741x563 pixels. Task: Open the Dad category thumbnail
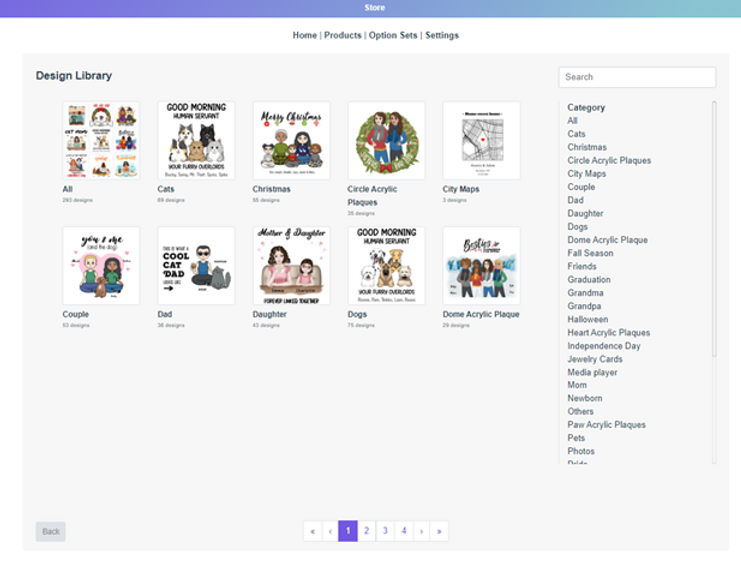[x=196, y=266]
